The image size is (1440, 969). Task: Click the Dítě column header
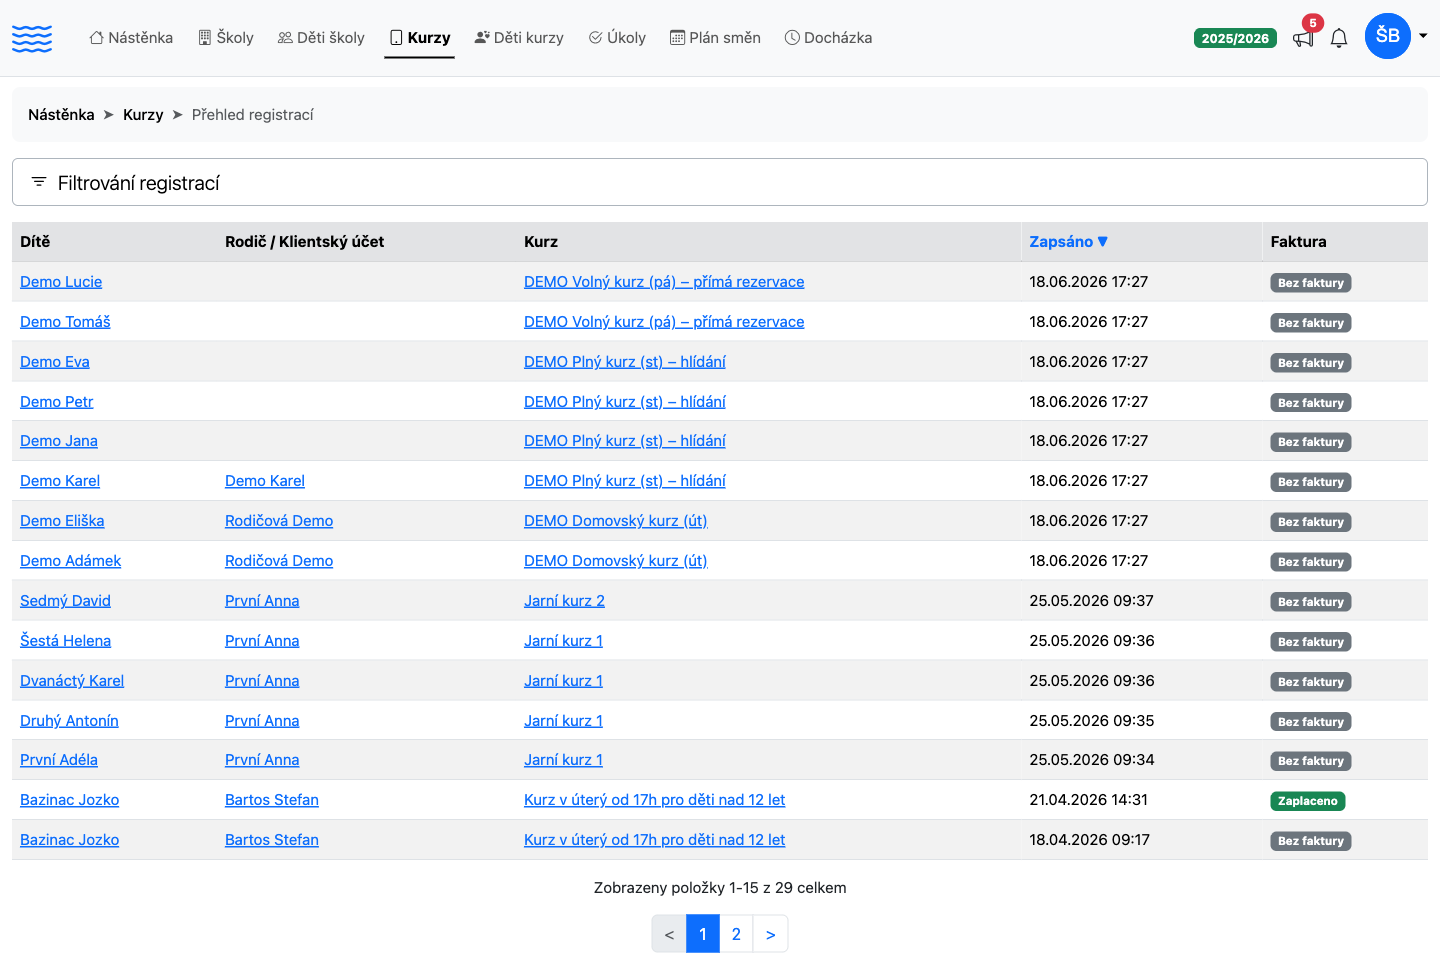(x=35, y=242)
